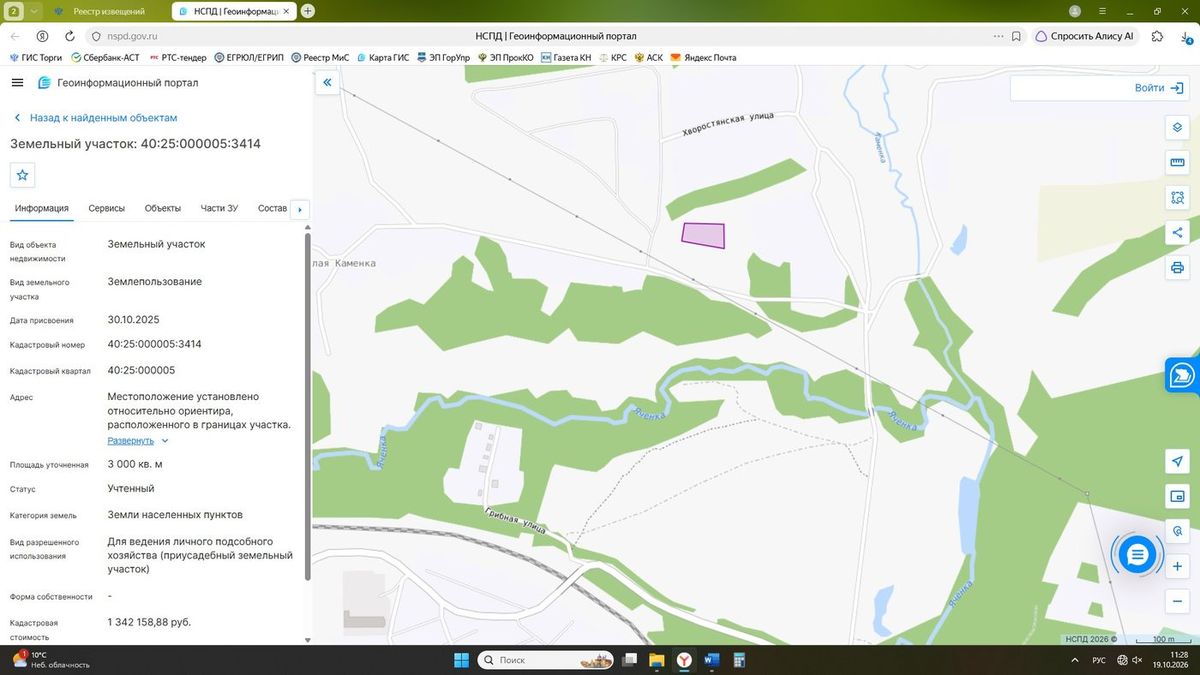Click the map tool below the overview button
Image resolution: width=1200 pixels, height=675 pixels.
[x=1177, y=531]
